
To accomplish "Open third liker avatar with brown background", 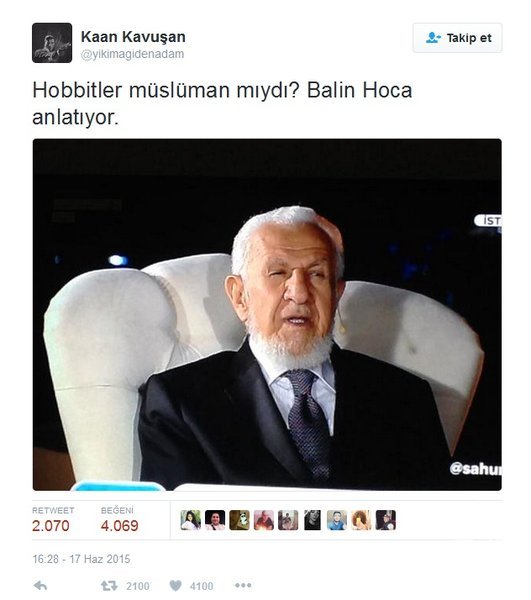I will click(239, 520).
